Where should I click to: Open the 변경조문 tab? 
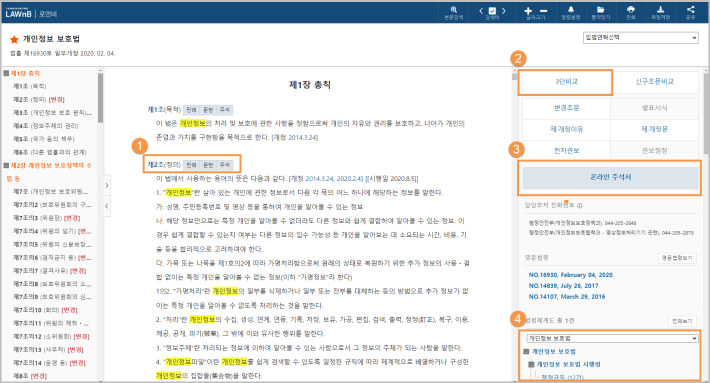click(x=566, y=108)
